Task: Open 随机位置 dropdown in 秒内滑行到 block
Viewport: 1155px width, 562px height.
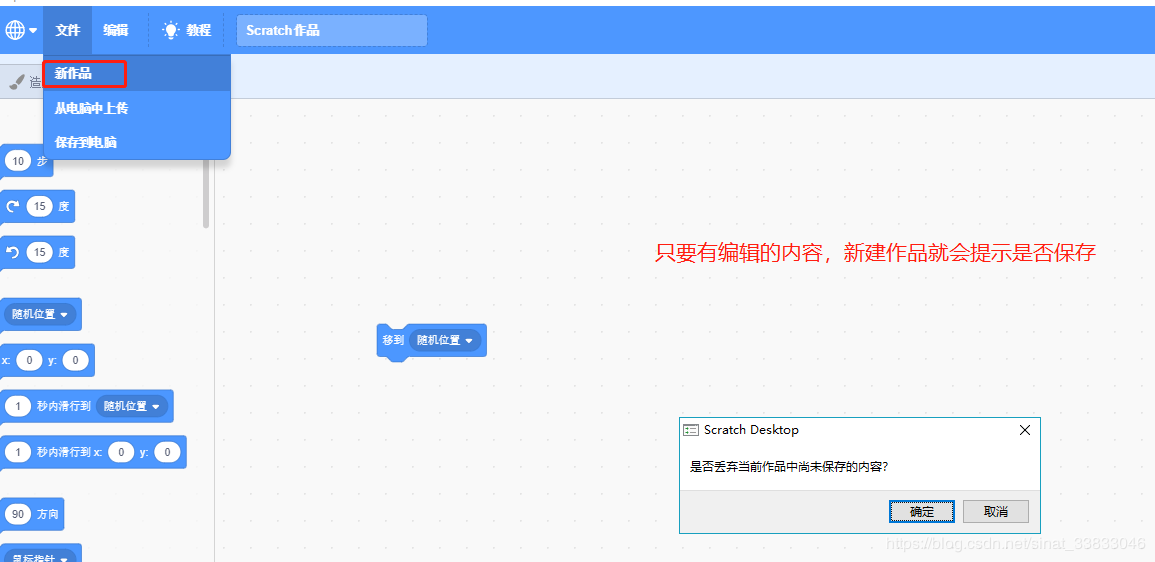Action: (x=133, y=406)
